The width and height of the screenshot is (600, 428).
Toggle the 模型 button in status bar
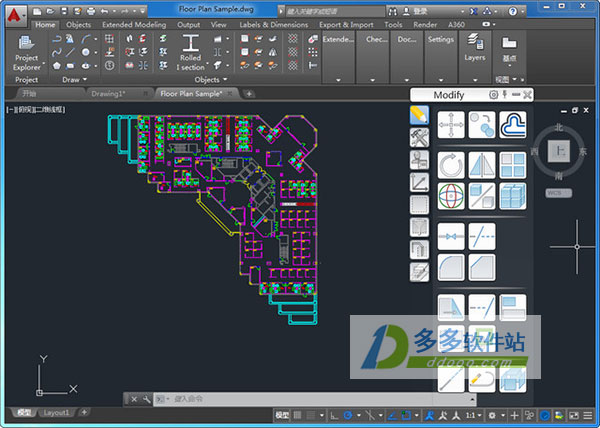pyautogui.click(x=282, y=415)
